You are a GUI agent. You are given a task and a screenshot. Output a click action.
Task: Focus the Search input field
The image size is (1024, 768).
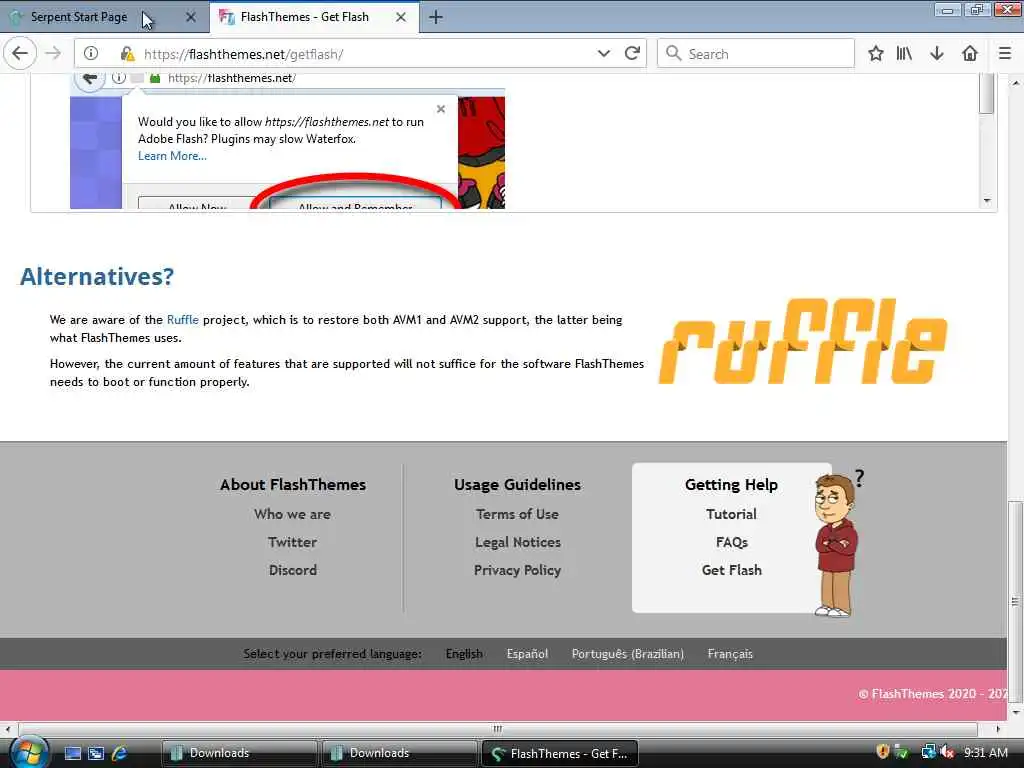(756, 54)
